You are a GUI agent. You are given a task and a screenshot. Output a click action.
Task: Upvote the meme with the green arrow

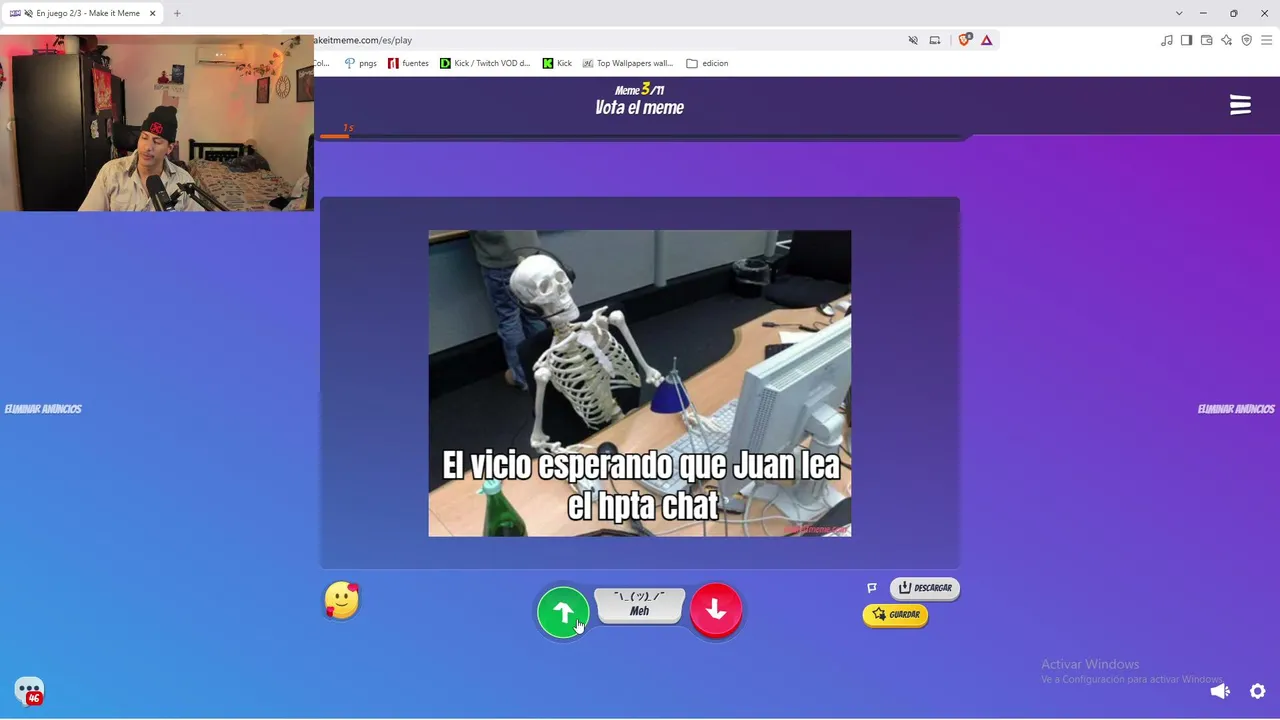point(563,612)
